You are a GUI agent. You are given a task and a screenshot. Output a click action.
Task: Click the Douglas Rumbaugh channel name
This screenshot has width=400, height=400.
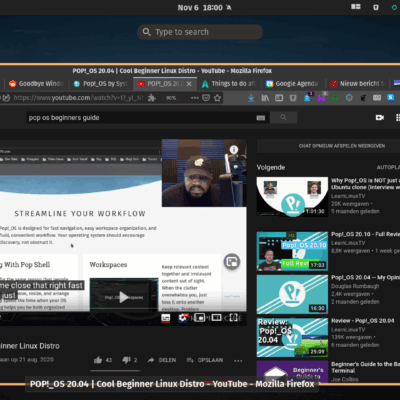coord(355,286)
